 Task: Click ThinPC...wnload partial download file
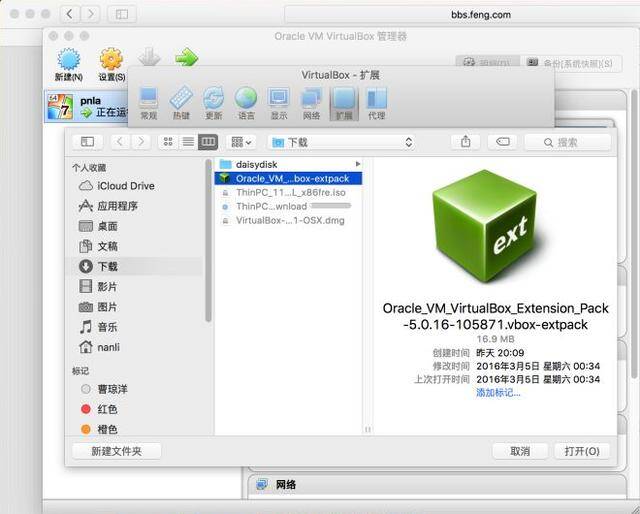[x=288, y=206]
